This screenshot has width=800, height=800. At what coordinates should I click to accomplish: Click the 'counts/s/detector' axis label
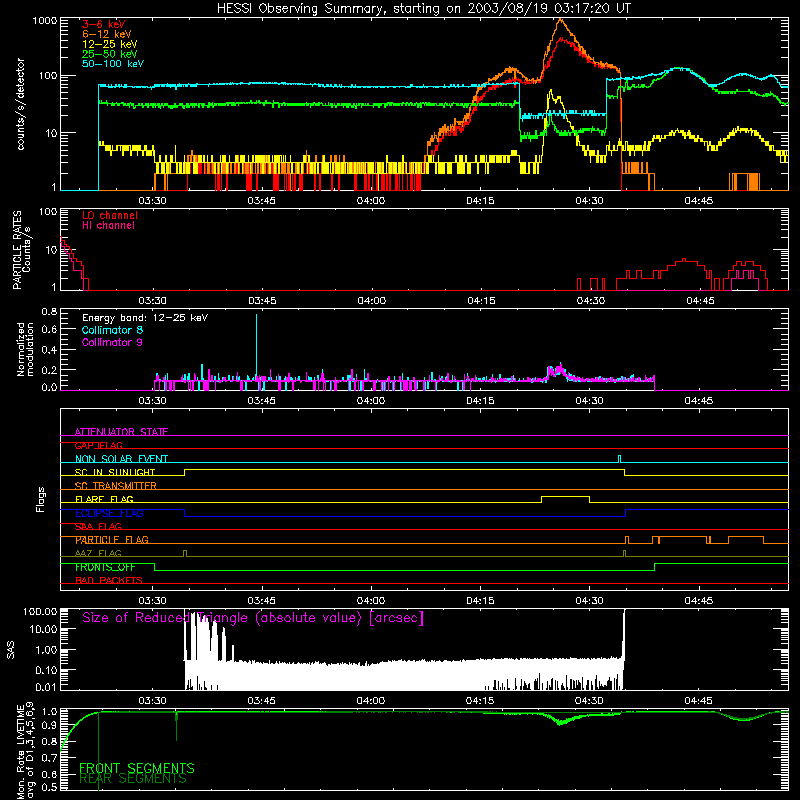20,104
